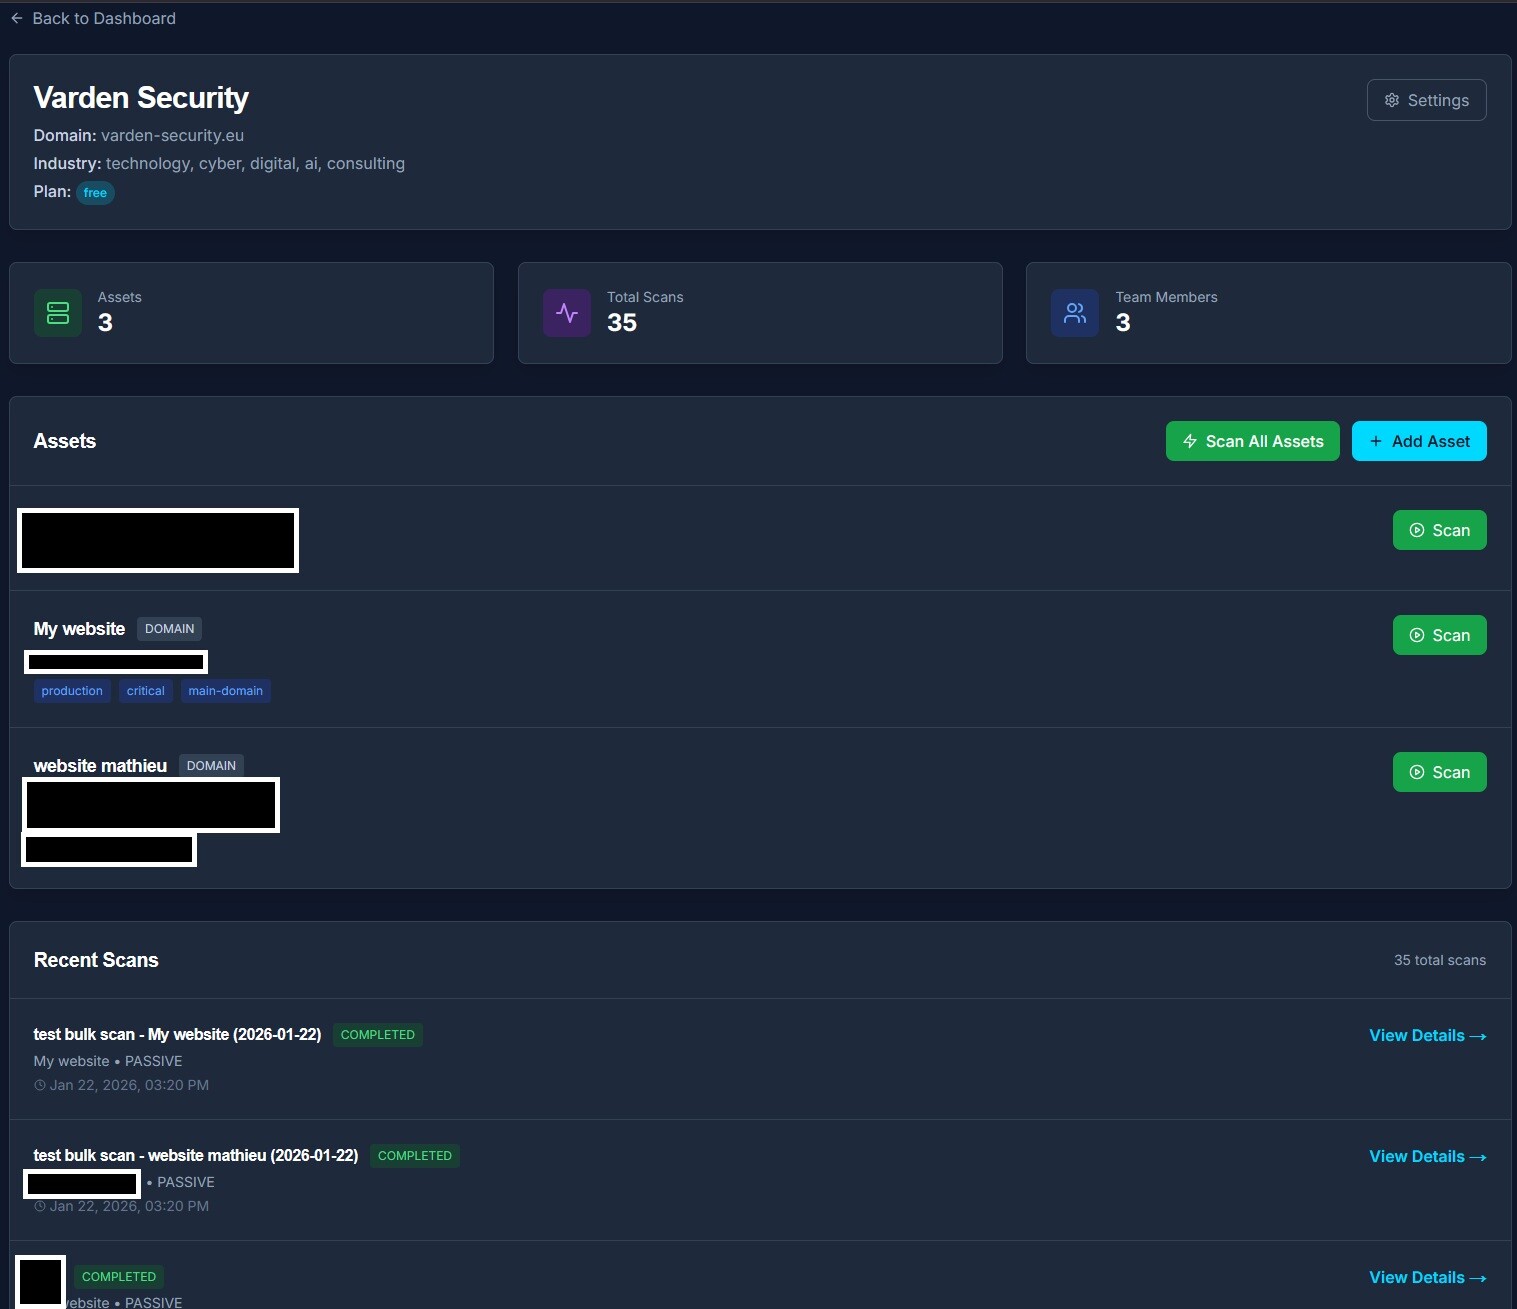Click the free plan badge

click(x=95, y=193)
